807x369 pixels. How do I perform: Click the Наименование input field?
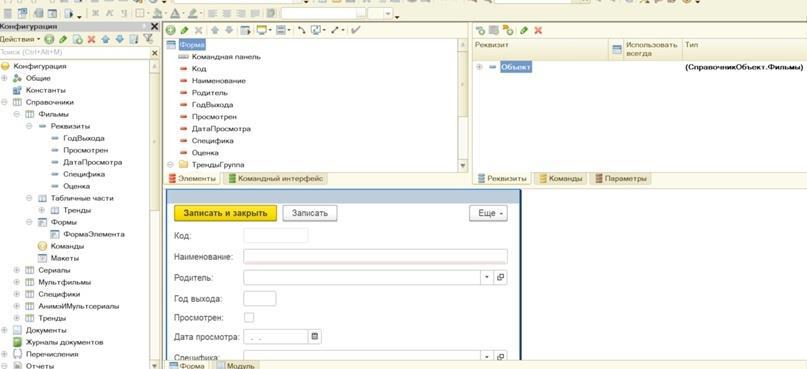(x=375, y=256)
